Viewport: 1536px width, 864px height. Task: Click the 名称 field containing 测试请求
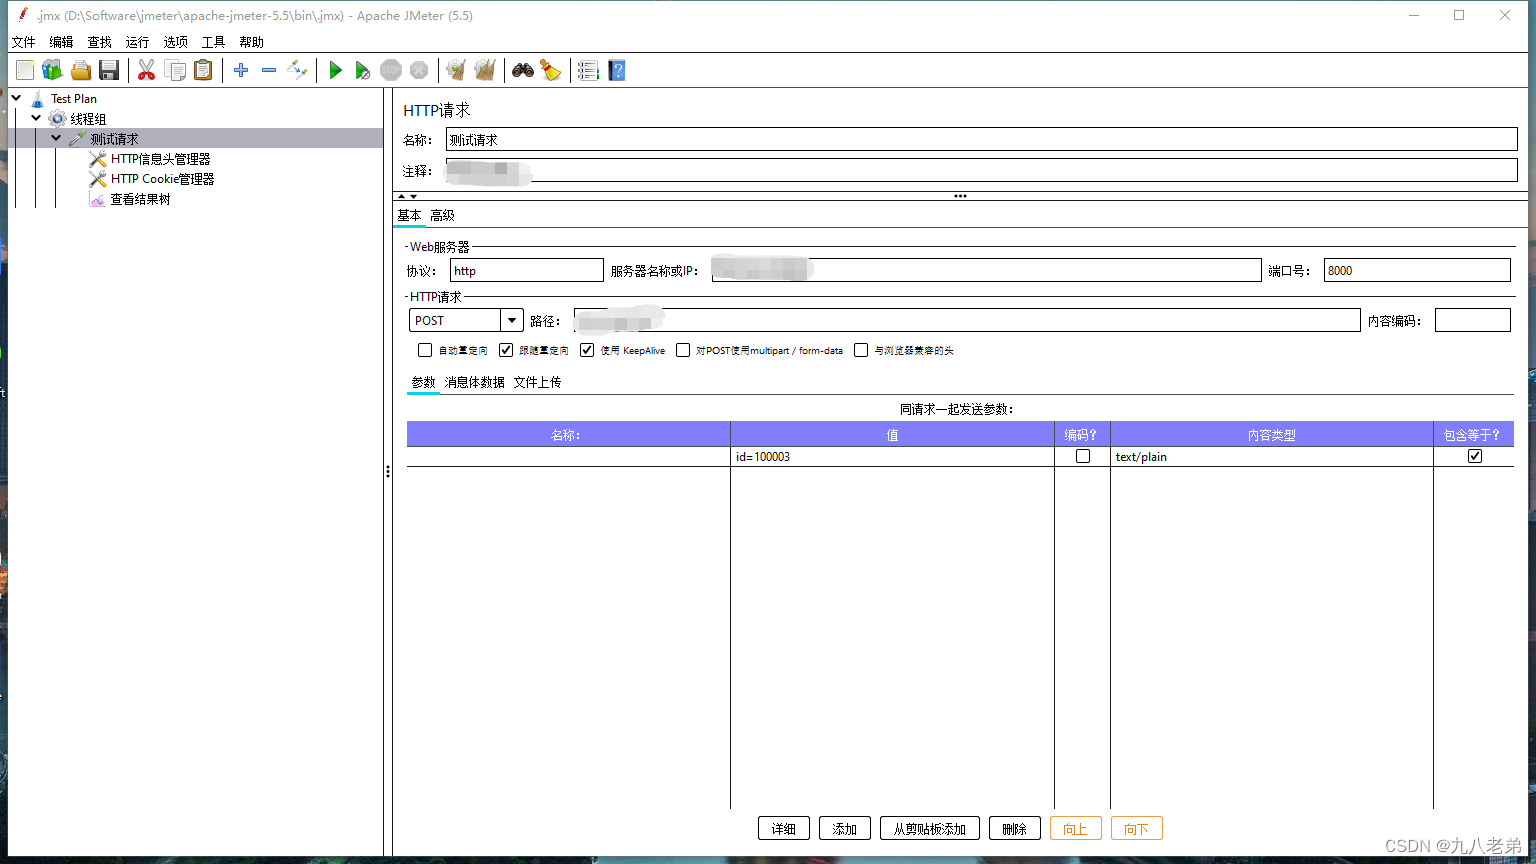(981, 140)
